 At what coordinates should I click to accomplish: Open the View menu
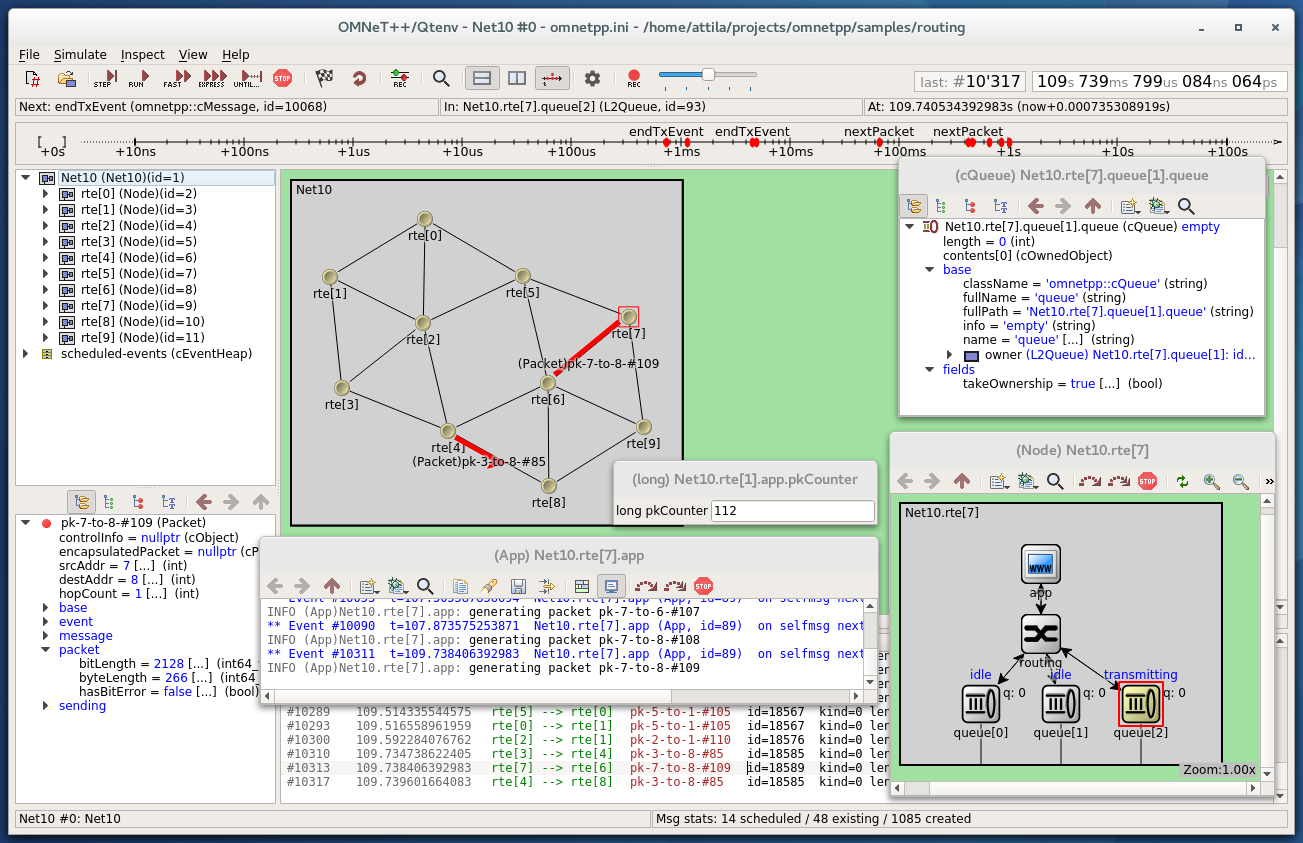193,55
